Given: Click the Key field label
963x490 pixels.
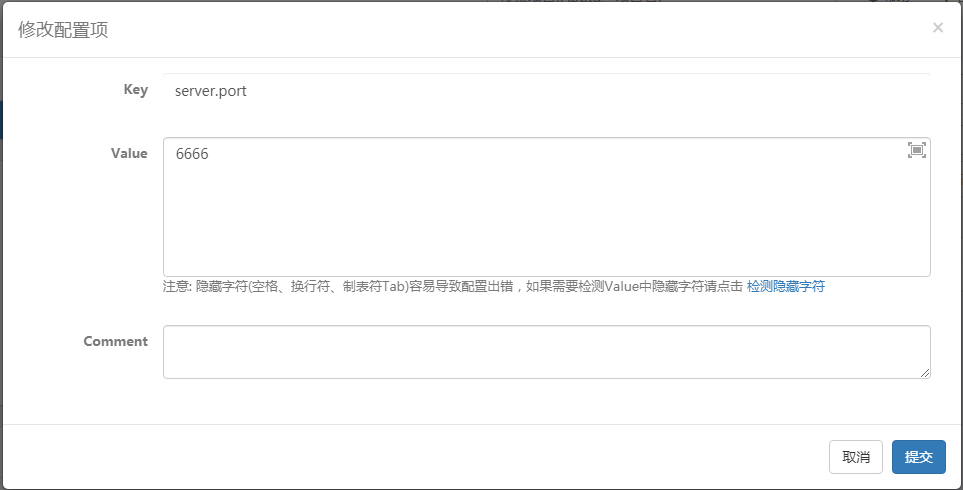Looking at the screenshot, I should pos(136,90).
